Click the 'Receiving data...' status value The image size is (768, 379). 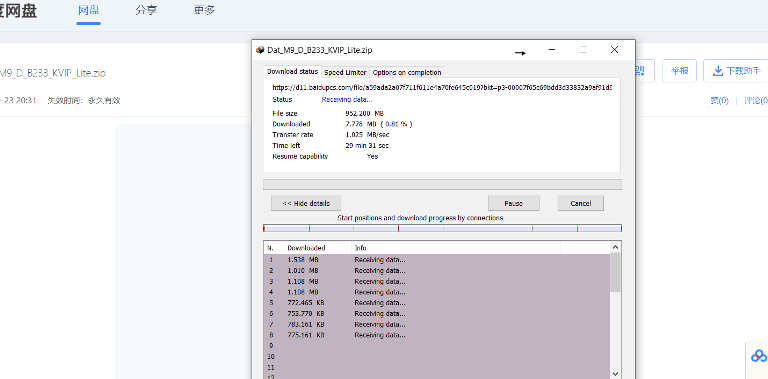pos(347,99)
